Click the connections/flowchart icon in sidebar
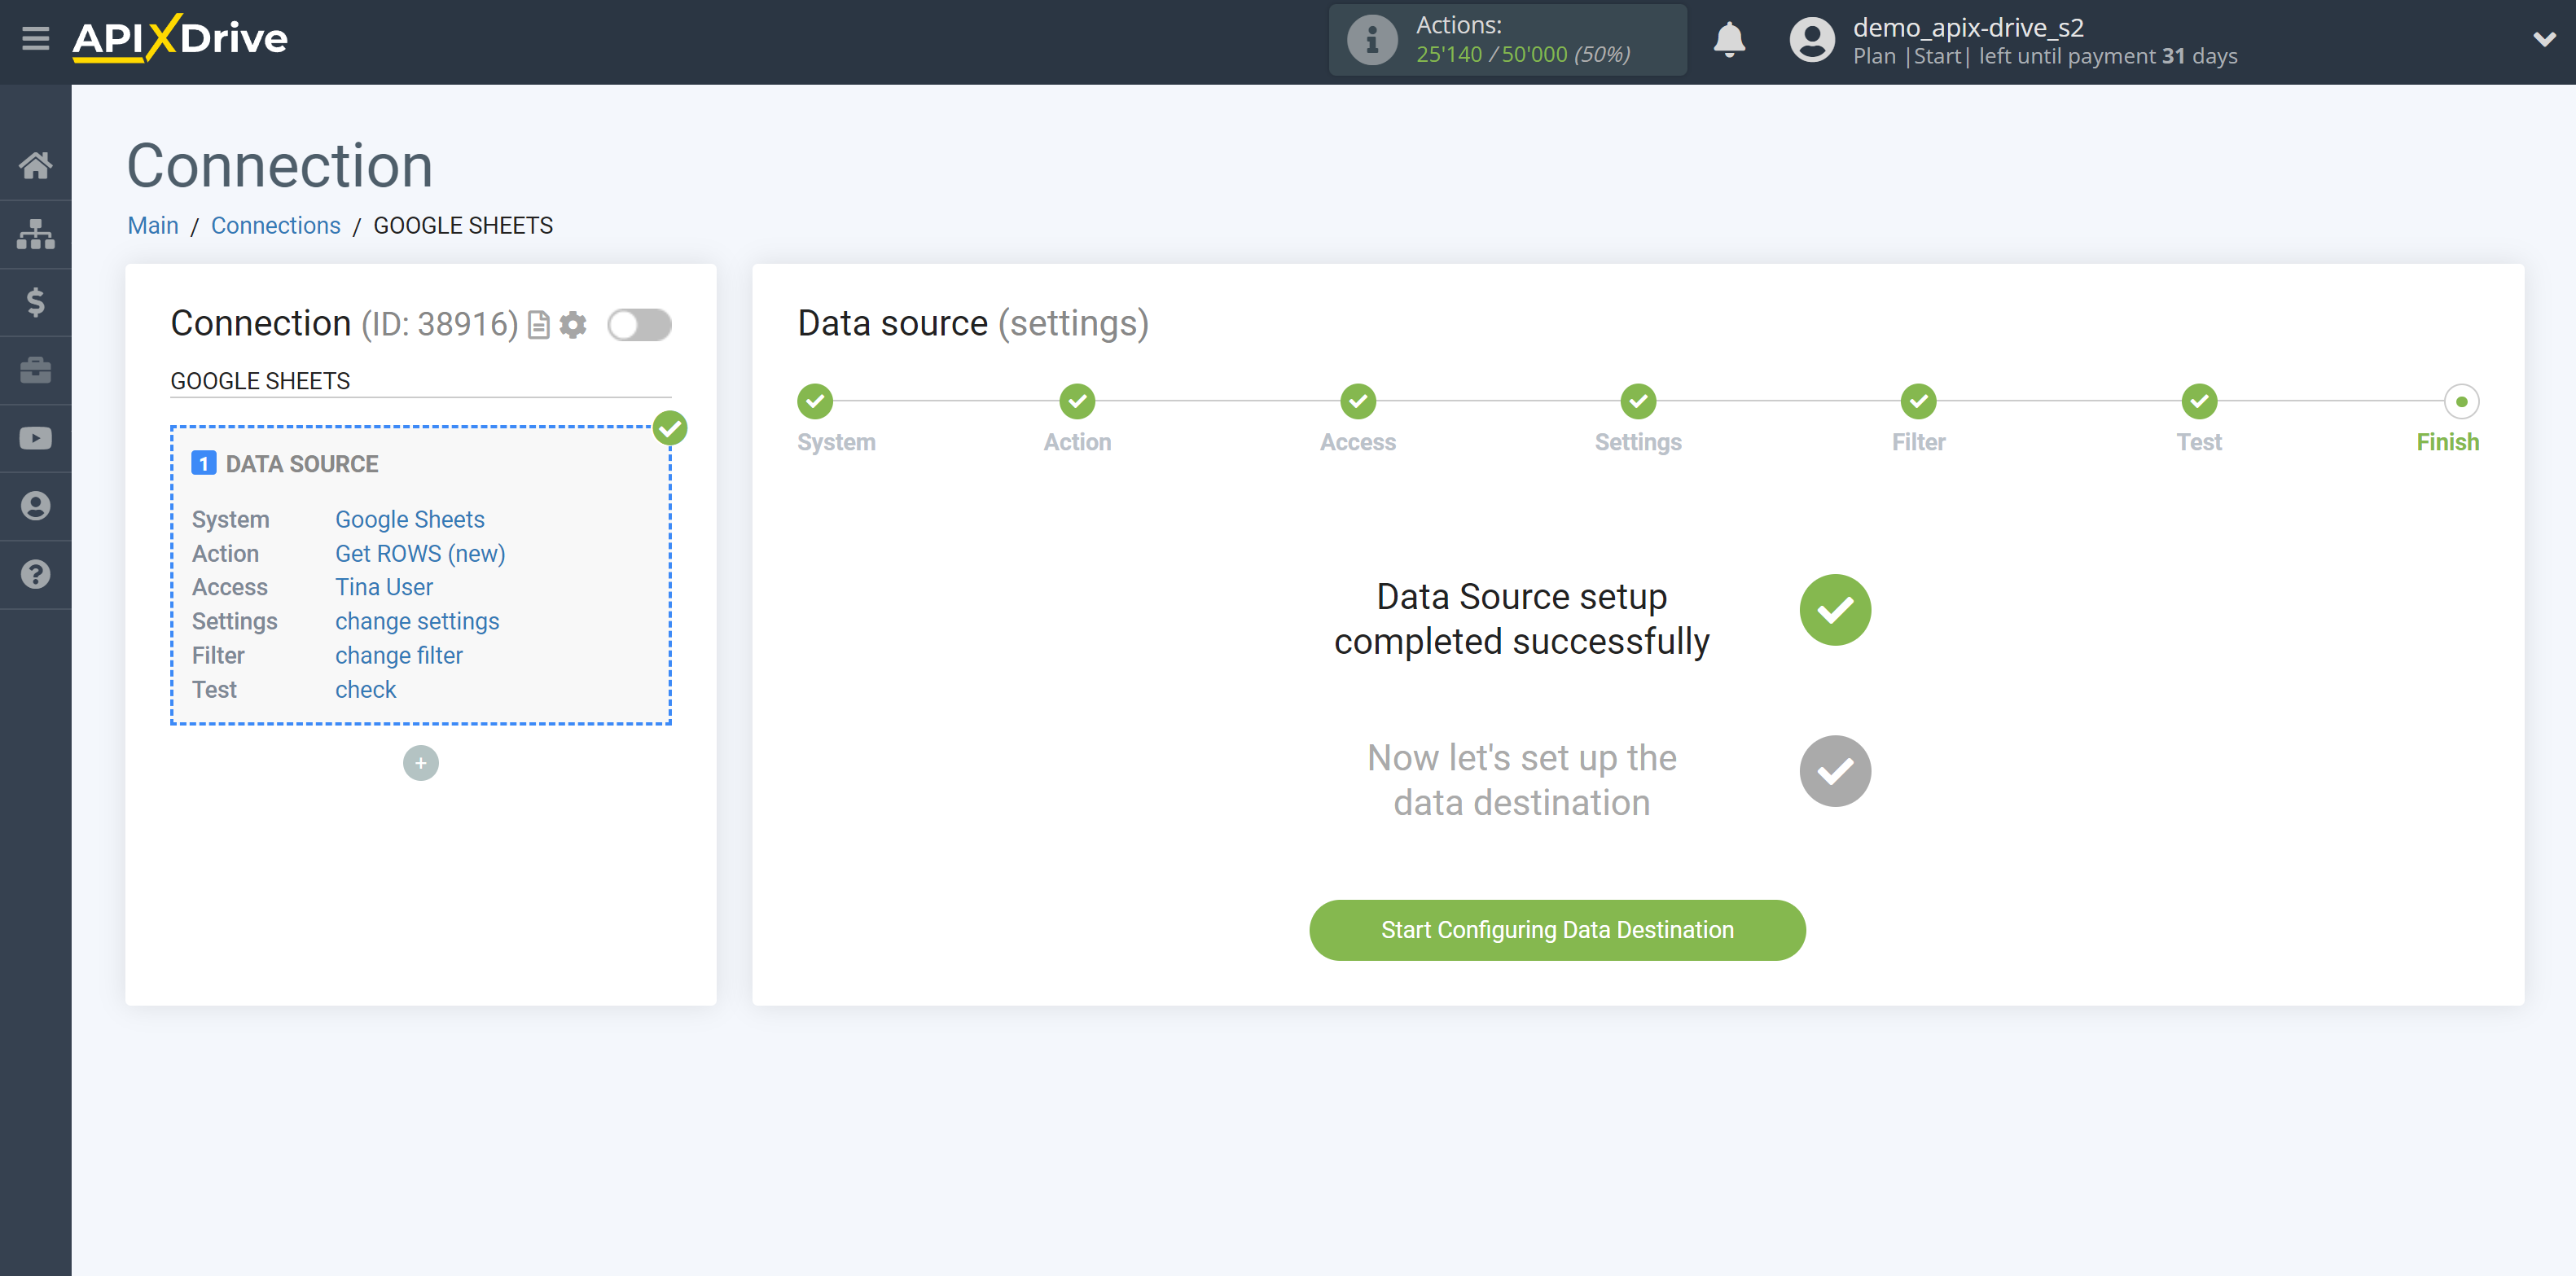 pos(36,231)
